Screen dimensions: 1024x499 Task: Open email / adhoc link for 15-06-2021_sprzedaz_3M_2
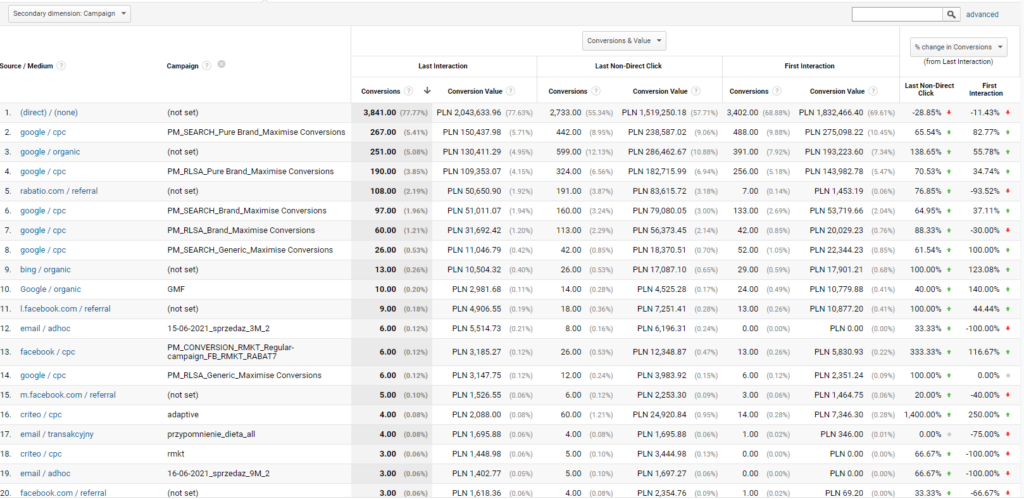pyautogui.click(x=45, y=328)
